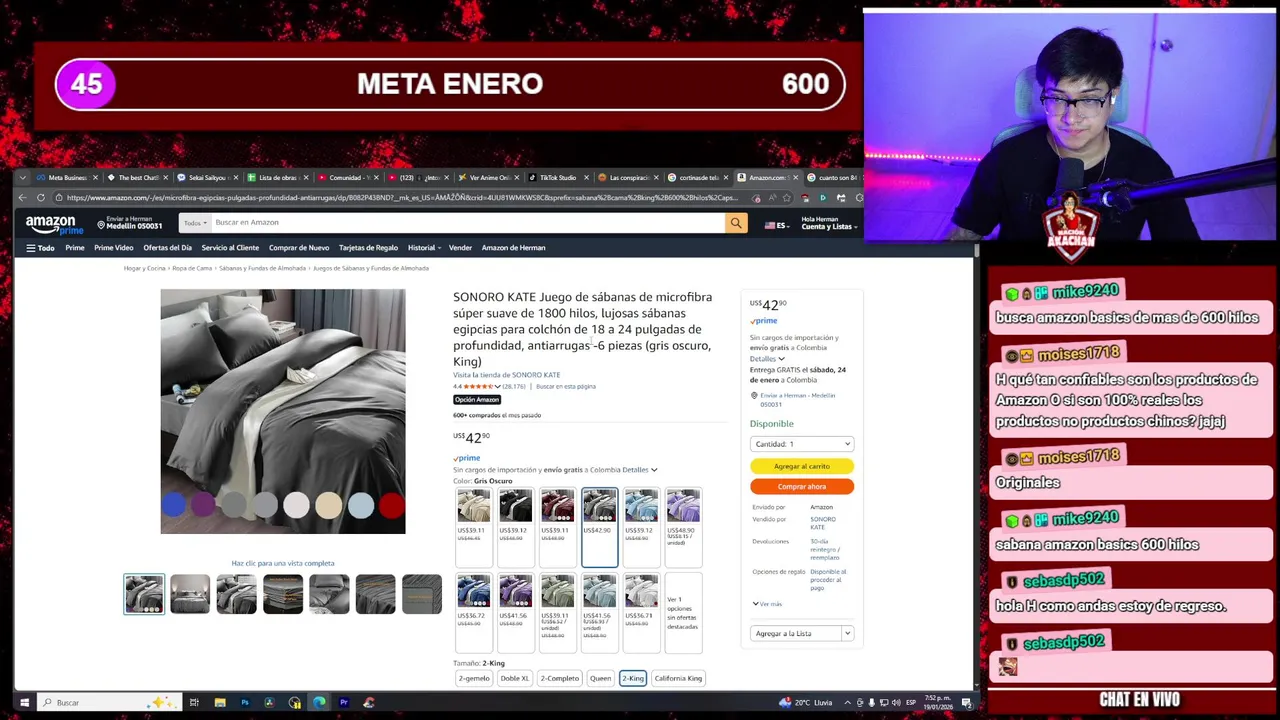Expand Detalles next to envío gratis a Colombia
1280x720 pixels.
click(640, 470)
